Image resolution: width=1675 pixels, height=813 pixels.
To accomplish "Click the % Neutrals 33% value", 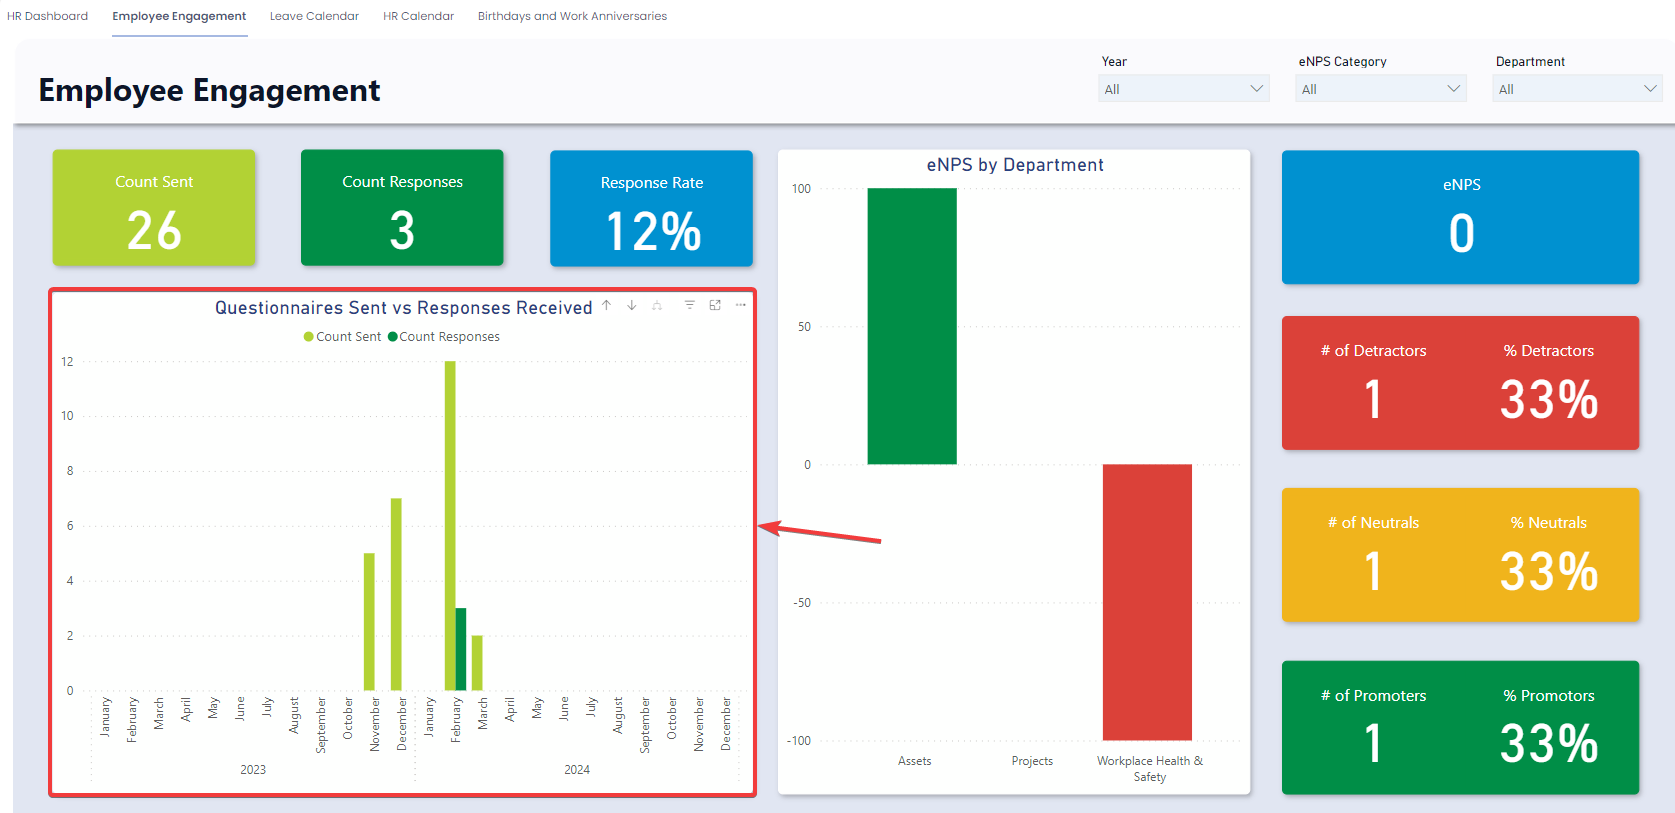I will (1549, 571).
